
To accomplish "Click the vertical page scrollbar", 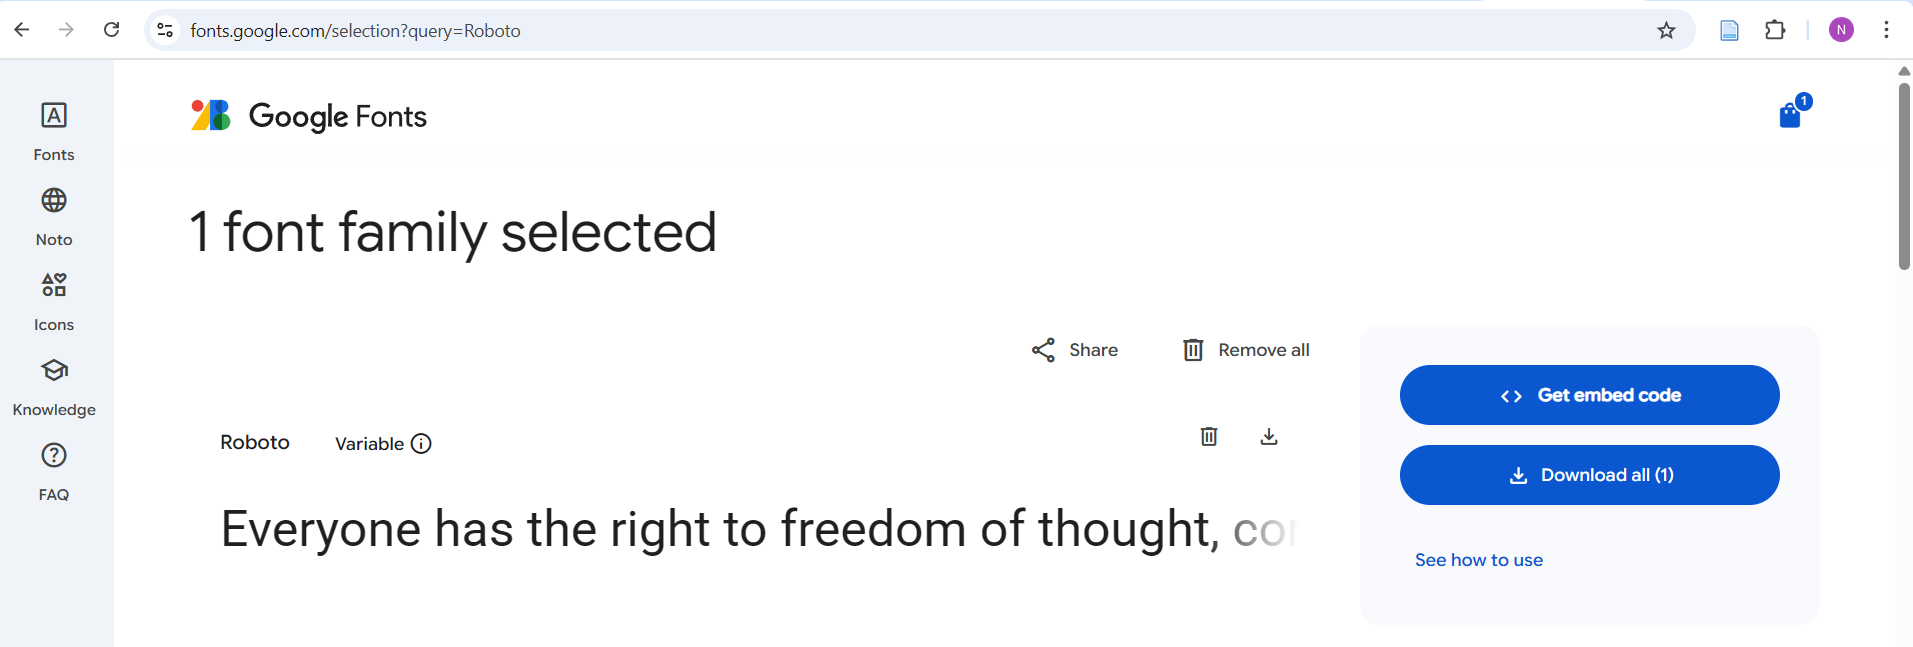I will coord(1904,176).
